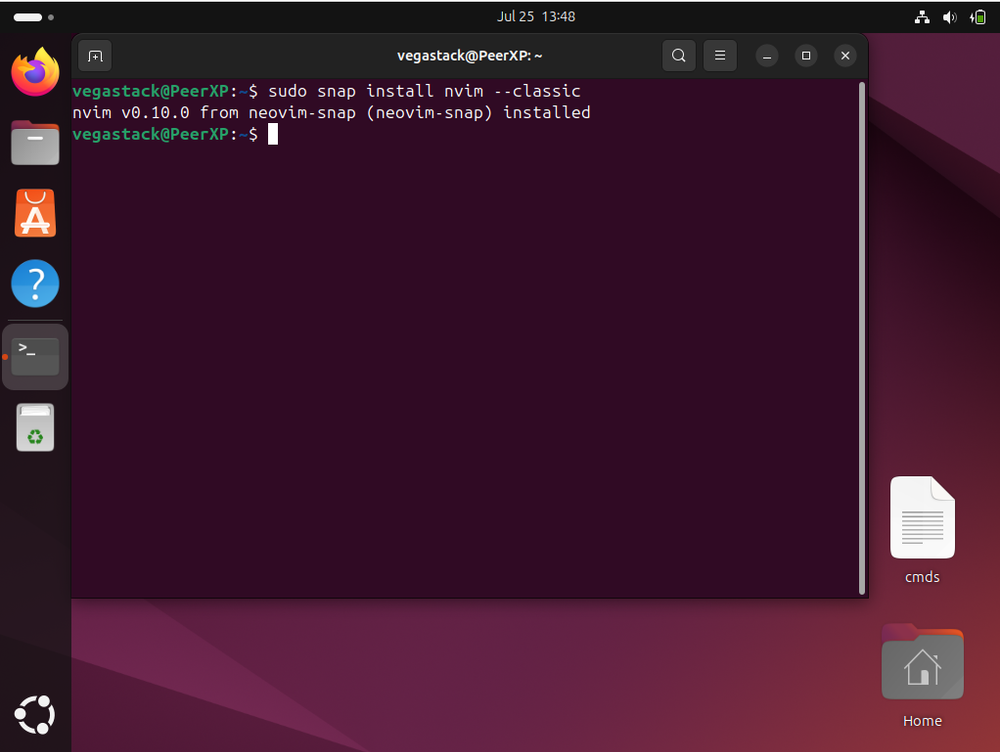Open the Files app in dock
Image resolution: width=1000 pixels, height=752 pixels.
coord(35,142)
